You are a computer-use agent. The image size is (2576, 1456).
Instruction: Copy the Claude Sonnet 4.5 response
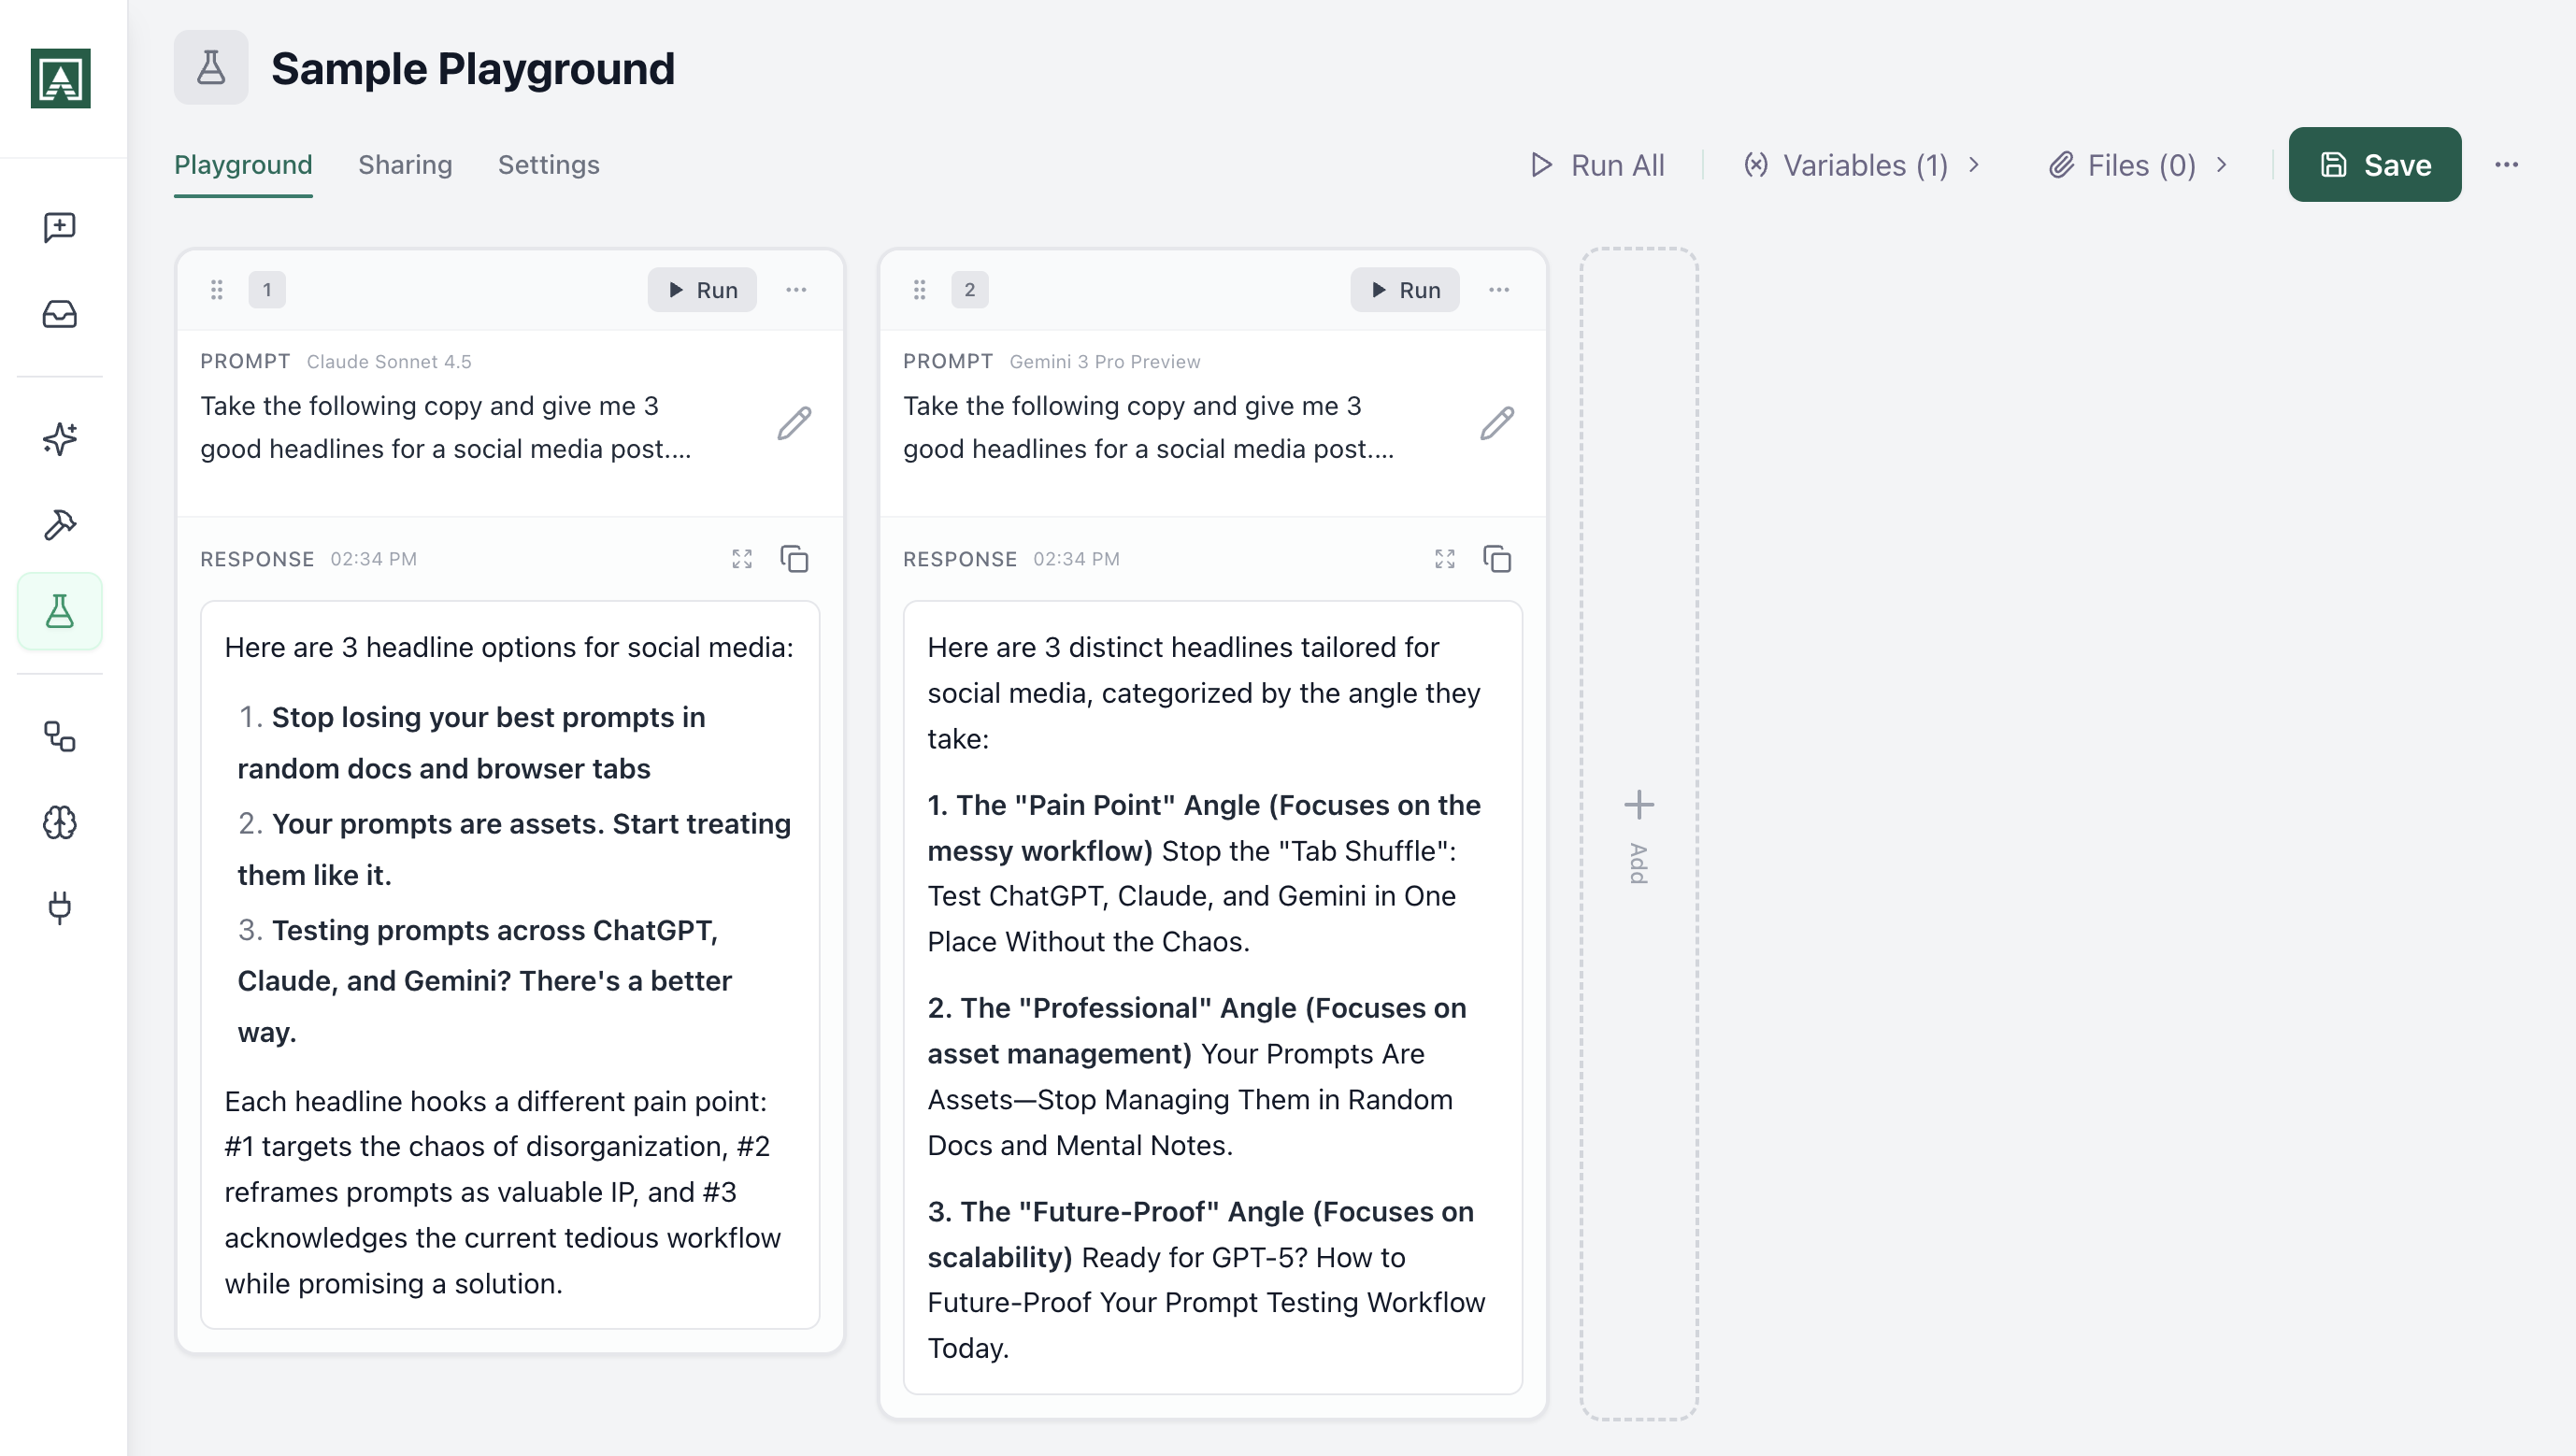(794, 559)
